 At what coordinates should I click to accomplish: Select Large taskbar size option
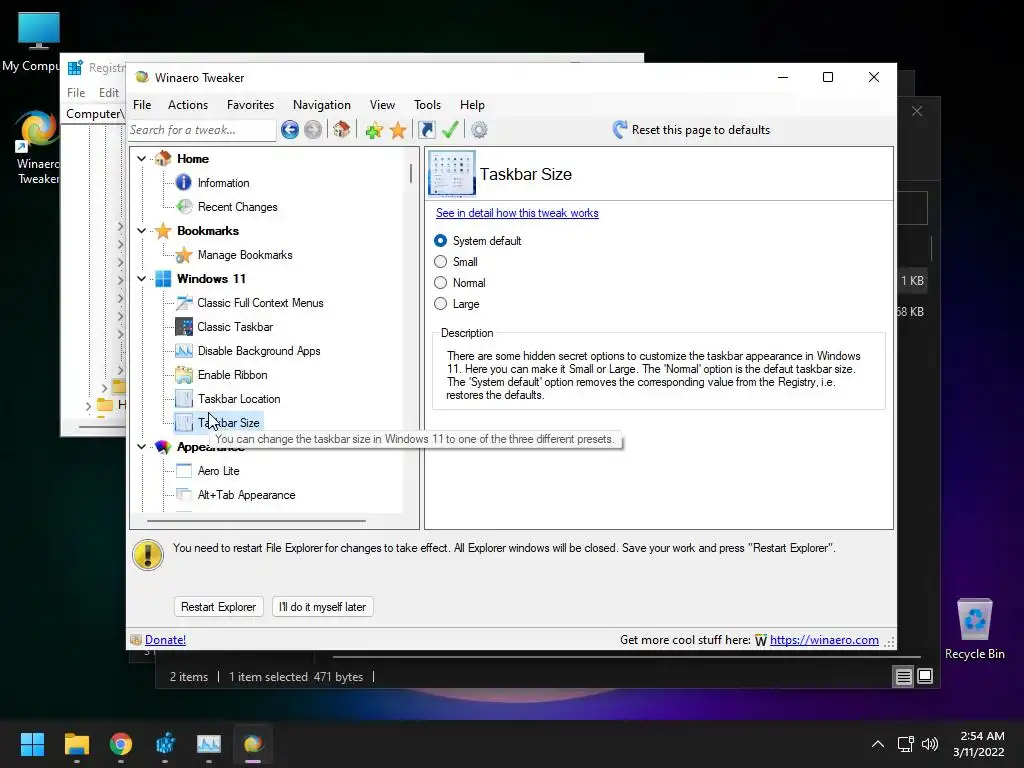441,304
